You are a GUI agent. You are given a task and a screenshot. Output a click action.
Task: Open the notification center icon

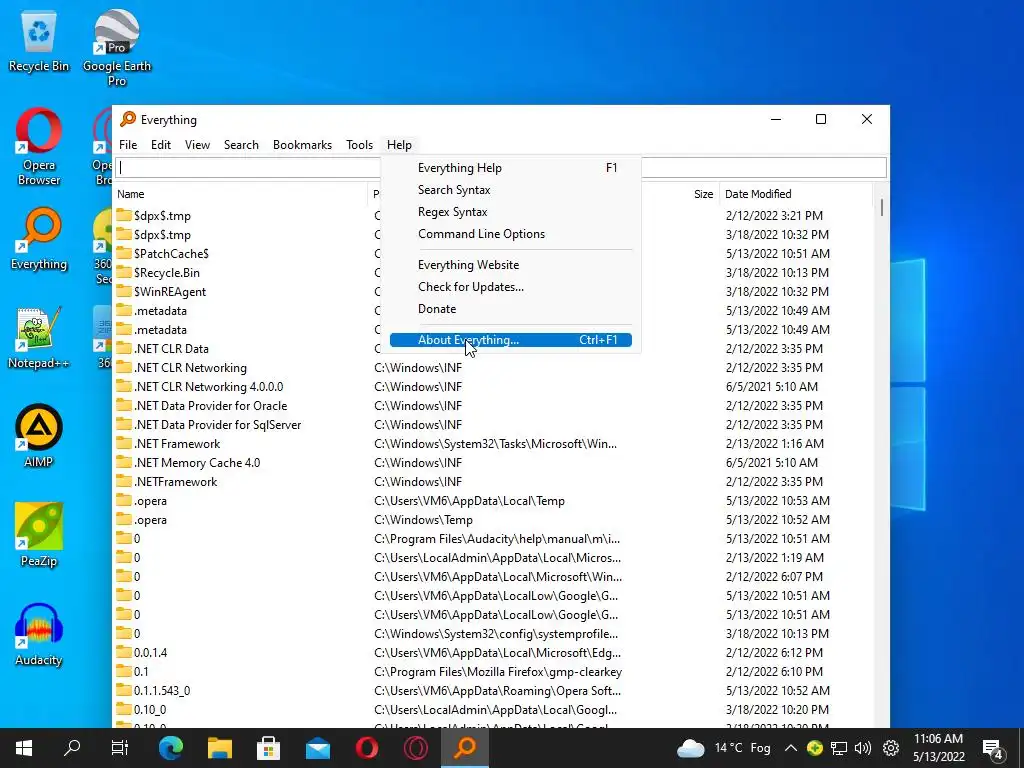coord(993,748)
